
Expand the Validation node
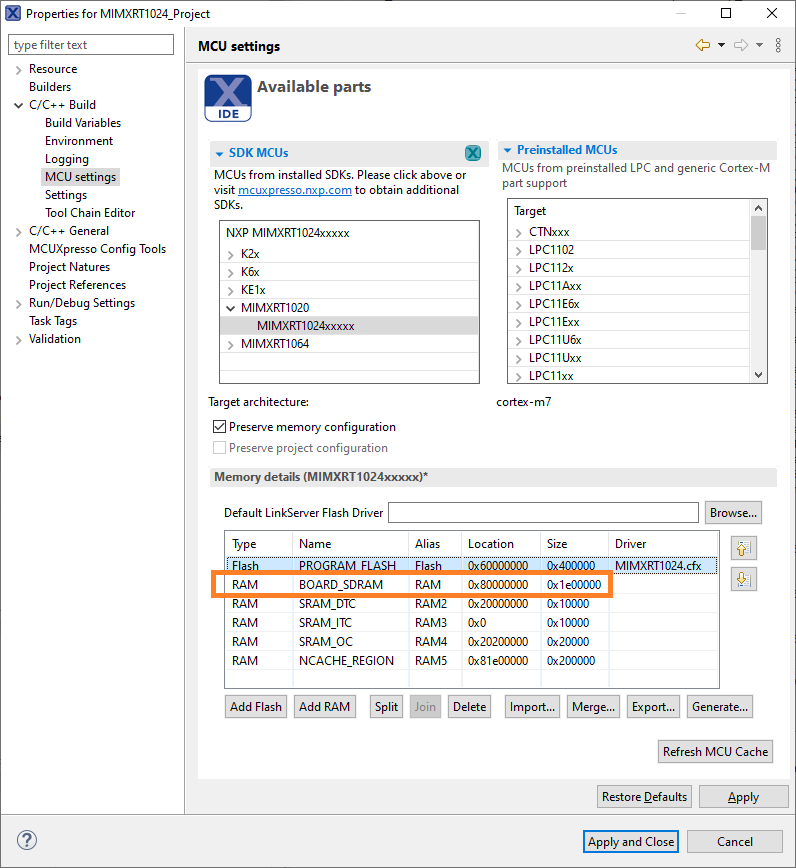18,339
